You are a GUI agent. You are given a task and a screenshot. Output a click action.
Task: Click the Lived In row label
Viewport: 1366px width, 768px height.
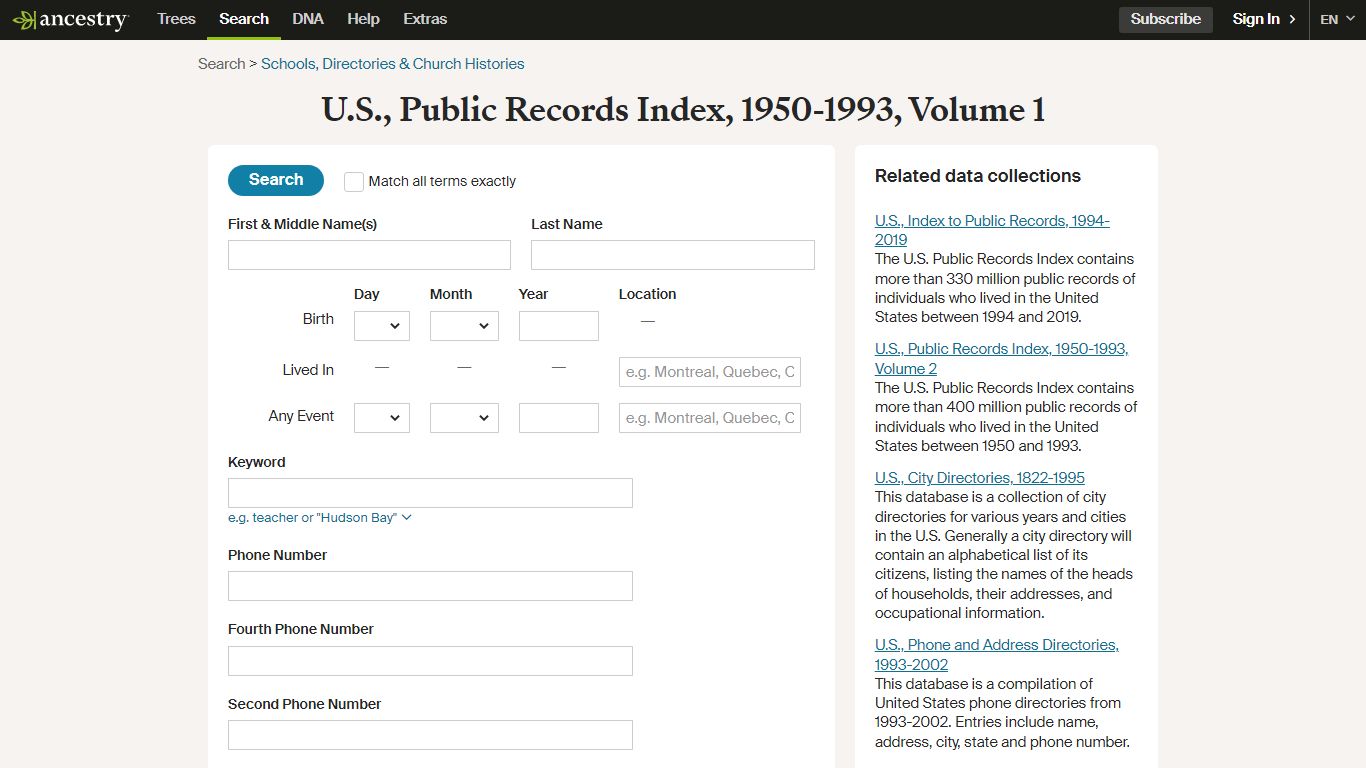pos(308,370)
